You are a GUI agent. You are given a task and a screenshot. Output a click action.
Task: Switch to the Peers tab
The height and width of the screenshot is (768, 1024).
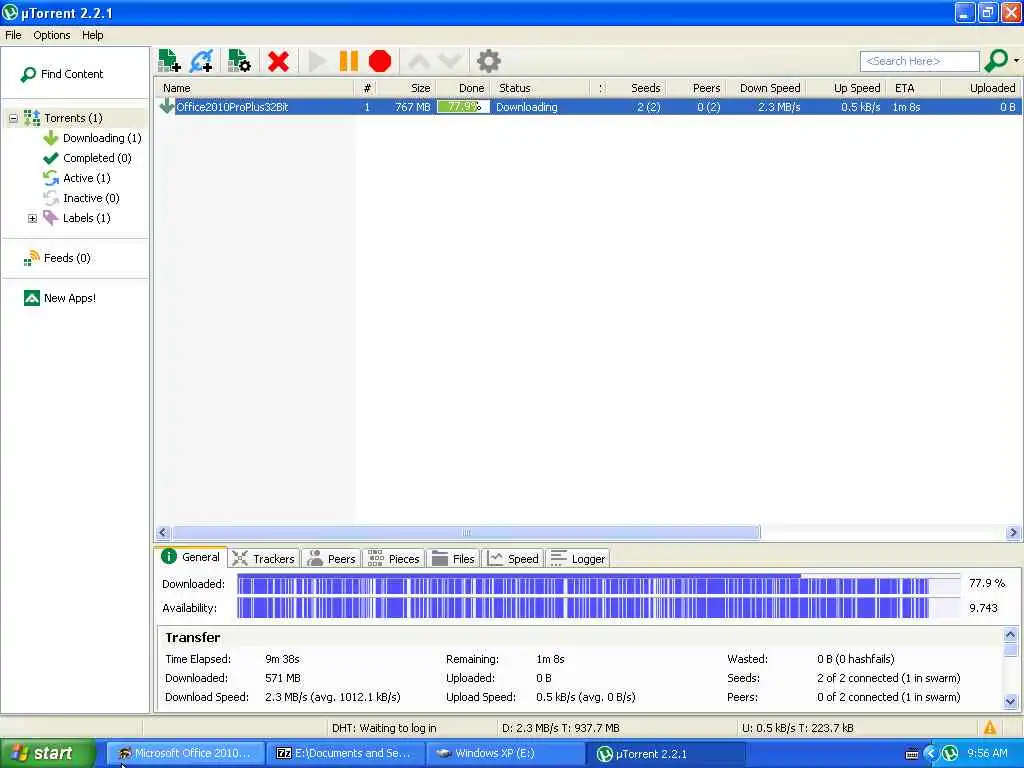(x=332, y=559)
